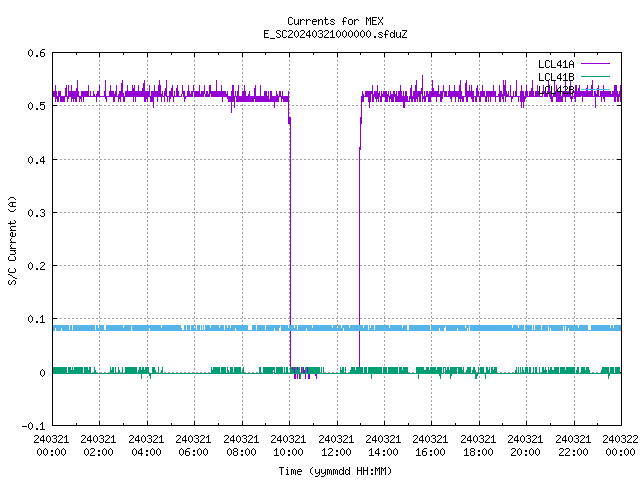Click the y-axis tick value 0.5
Screen dimensions: 640x480
coord(36,106)
